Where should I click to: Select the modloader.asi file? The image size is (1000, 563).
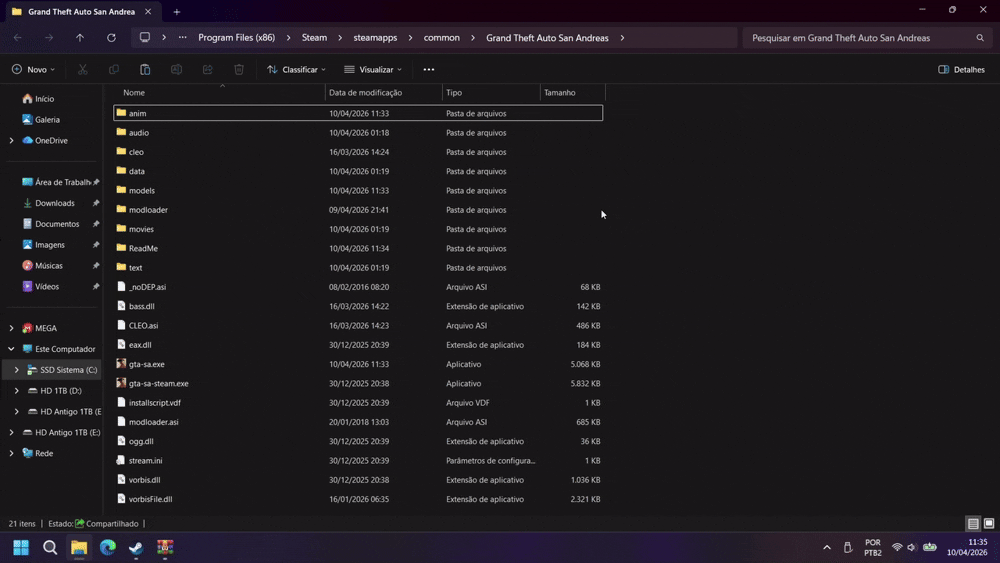click(x=358, y=422)
